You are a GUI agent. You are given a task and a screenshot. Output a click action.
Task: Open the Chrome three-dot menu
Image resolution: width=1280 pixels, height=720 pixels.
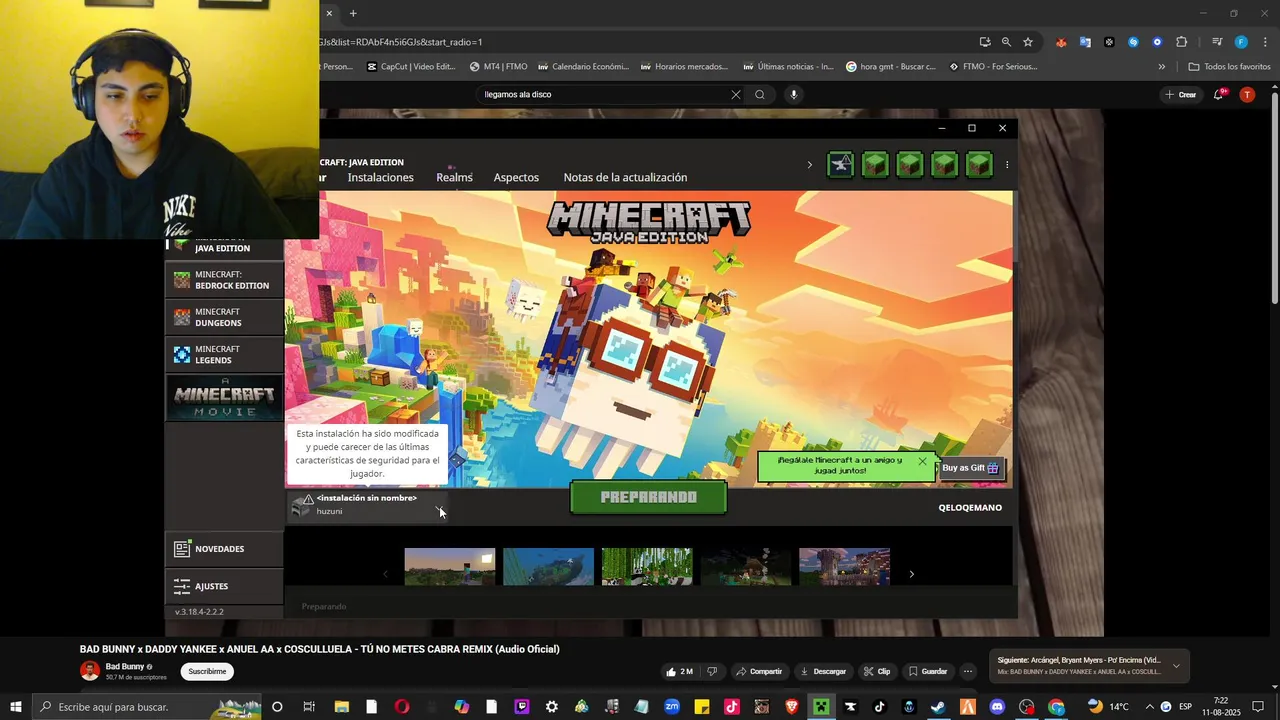(x=1266, y=42)
